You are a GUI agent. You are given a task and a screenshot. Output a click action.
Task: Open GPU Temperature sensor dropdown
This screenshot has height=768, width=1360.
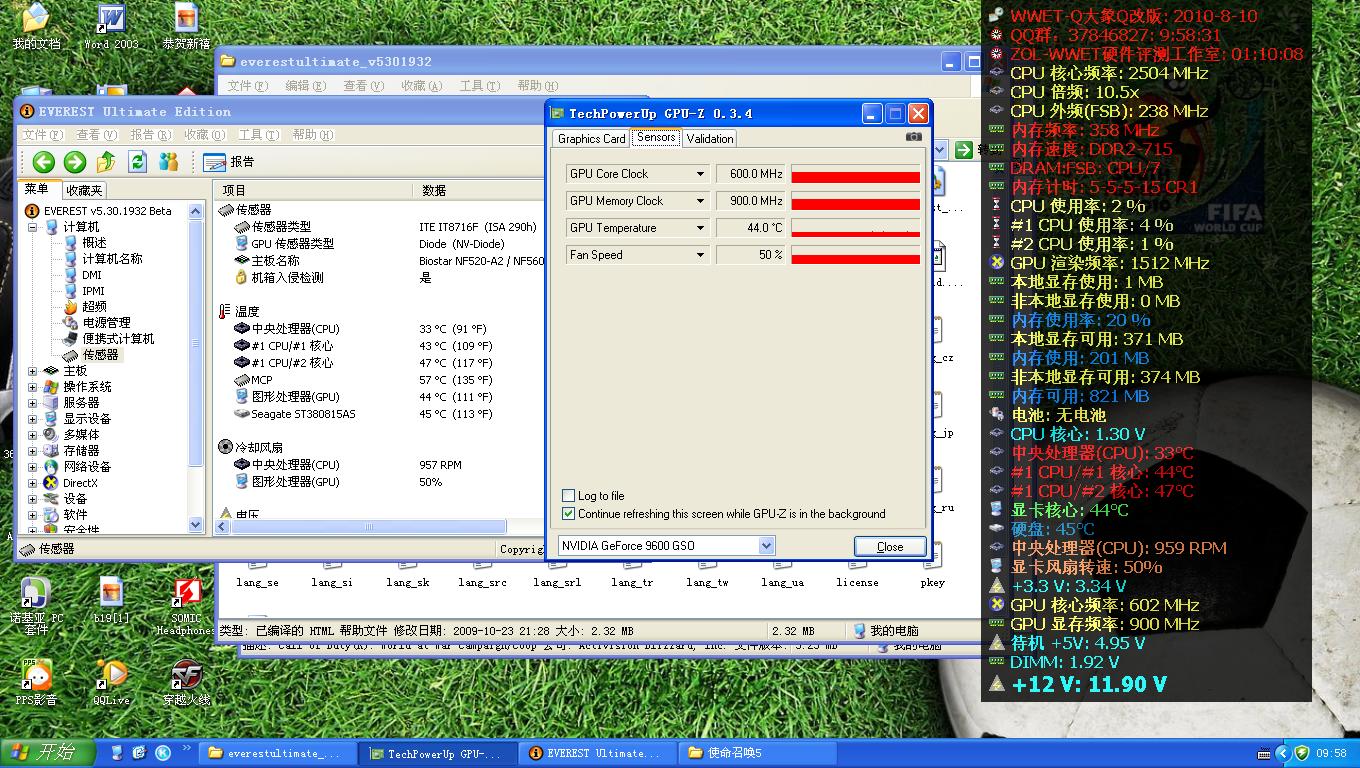click(701, 228)
